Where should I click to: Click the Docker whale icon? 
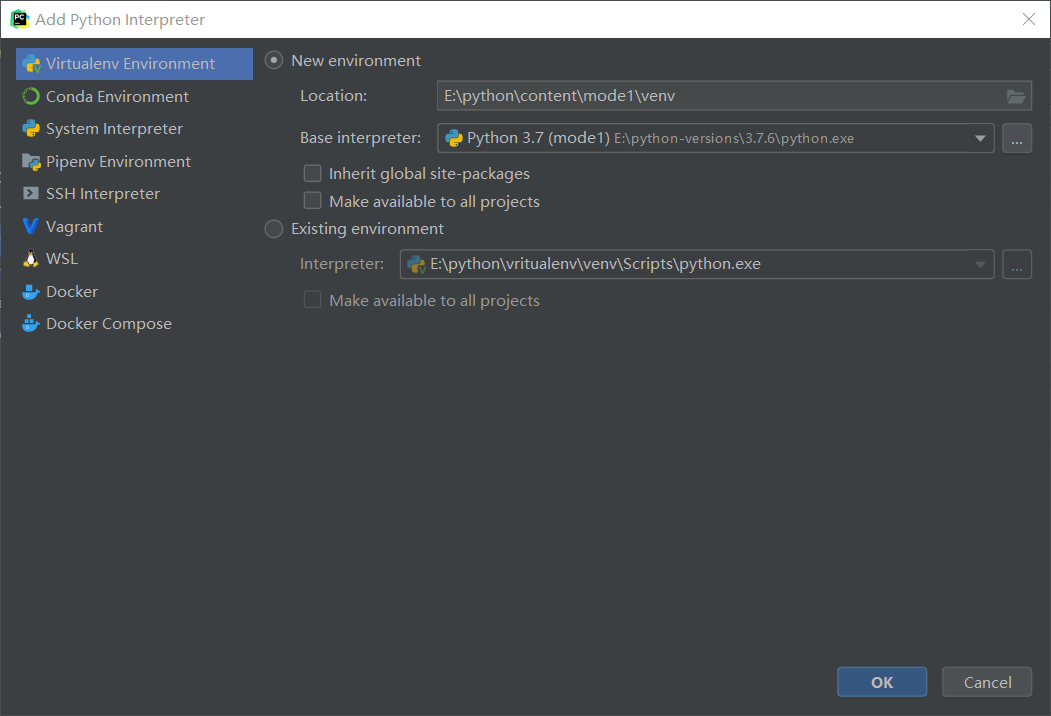(x=31, y=292)
